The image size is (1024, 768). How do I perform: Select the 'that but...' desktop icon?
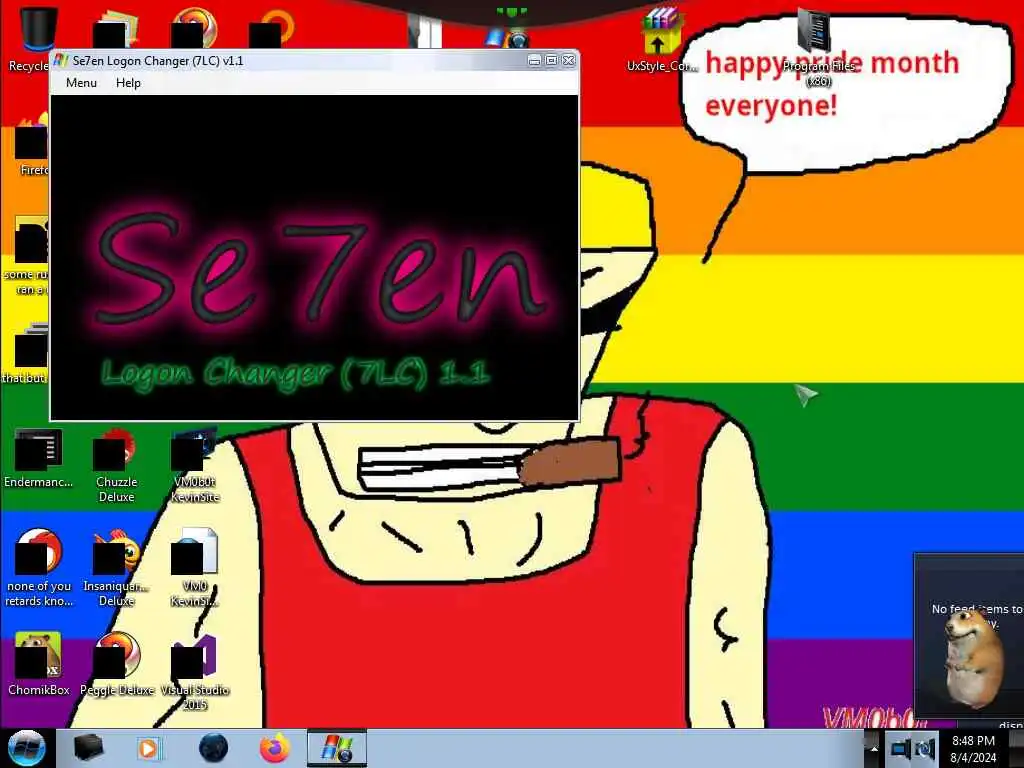pos(26,353)
